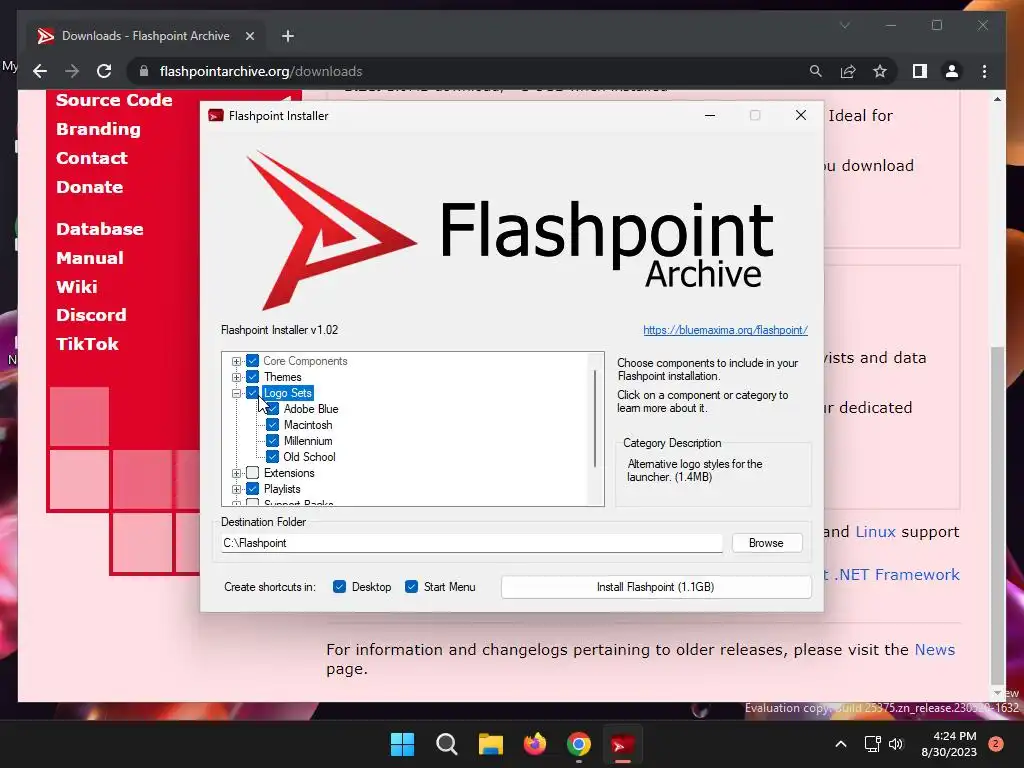The image size is (1024, 768).
Task: Open the browser page search icon
Action: point(816,71)
